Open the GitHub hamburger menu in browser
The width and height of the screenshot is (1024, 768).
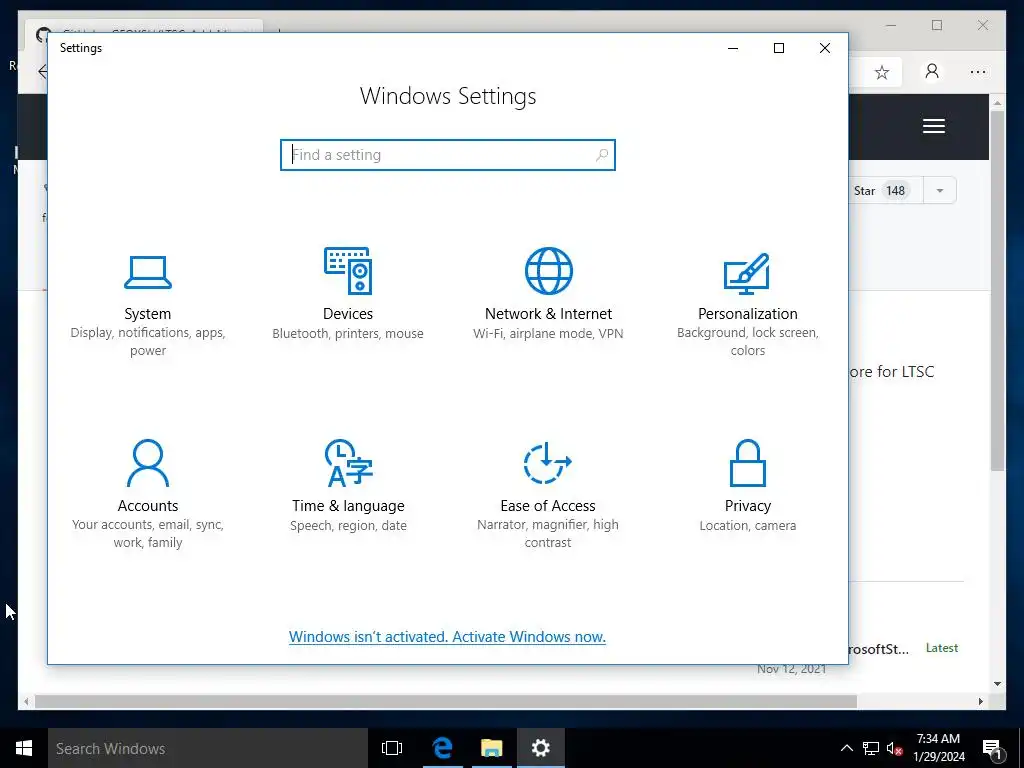(x=934, y=126)
